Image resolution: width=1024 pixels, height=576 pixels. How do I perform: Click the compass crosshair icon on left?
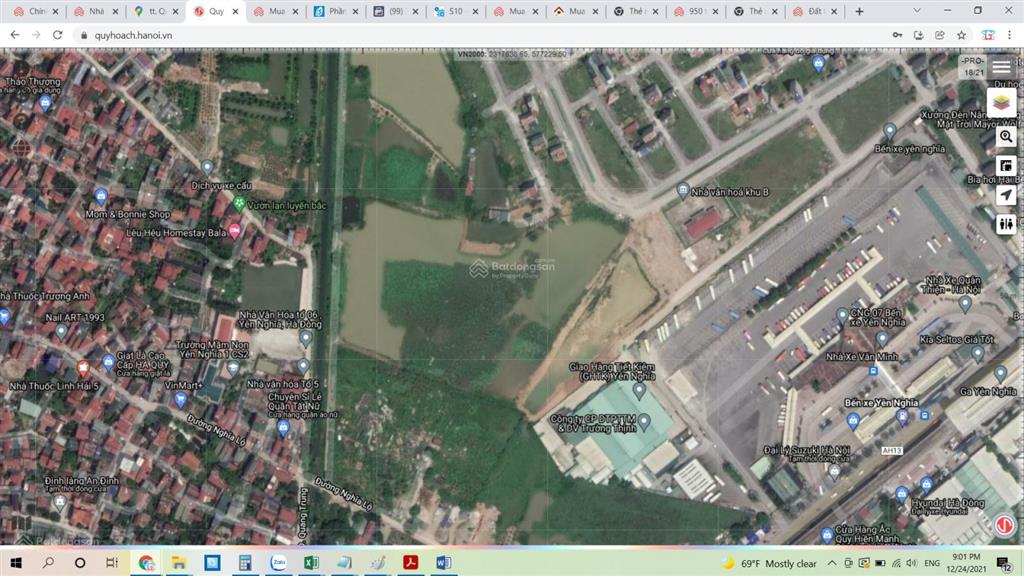(22, 148)
